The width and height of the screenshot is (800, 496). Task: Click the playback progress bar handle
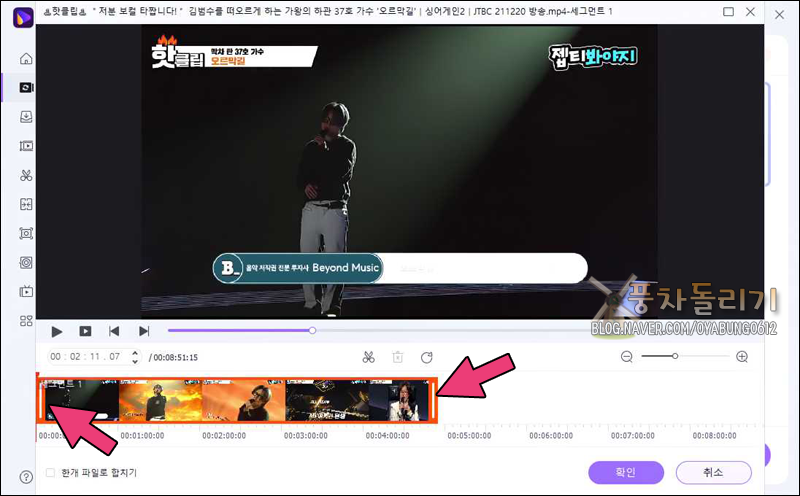(x=312, y=331)
